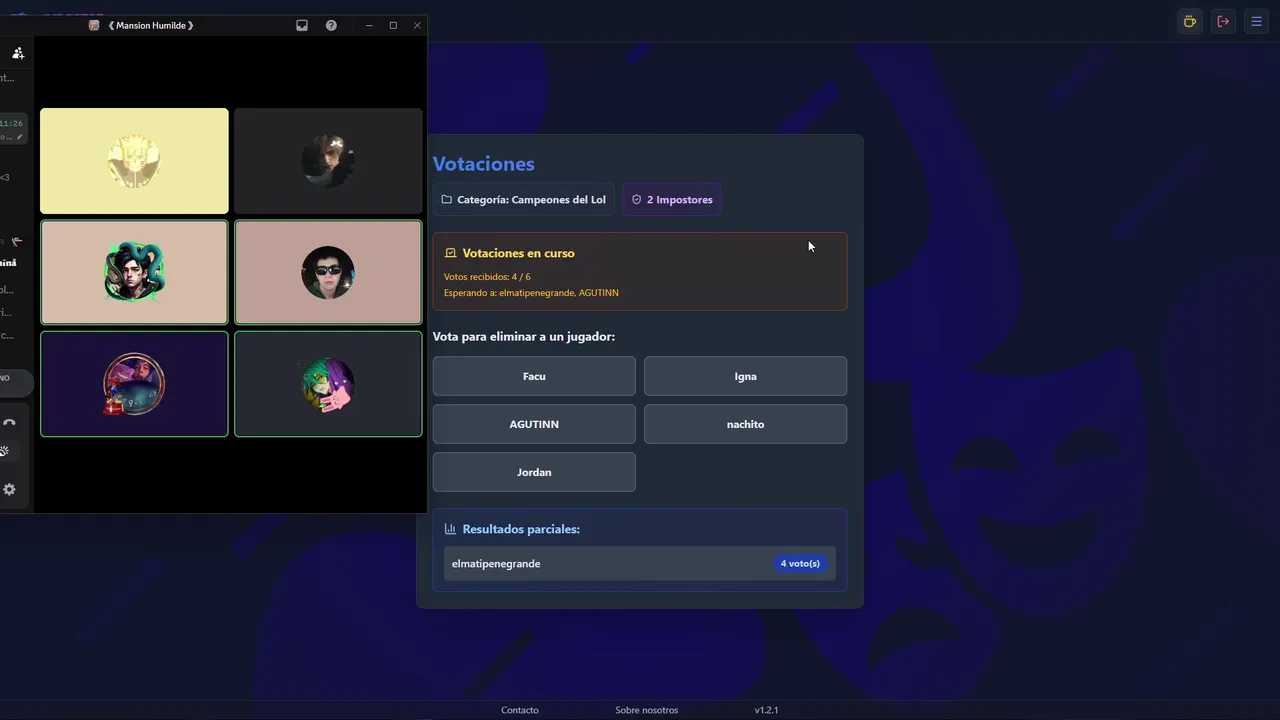
Task: Open Discord user settings gear icon
Action: click(9, 489)
